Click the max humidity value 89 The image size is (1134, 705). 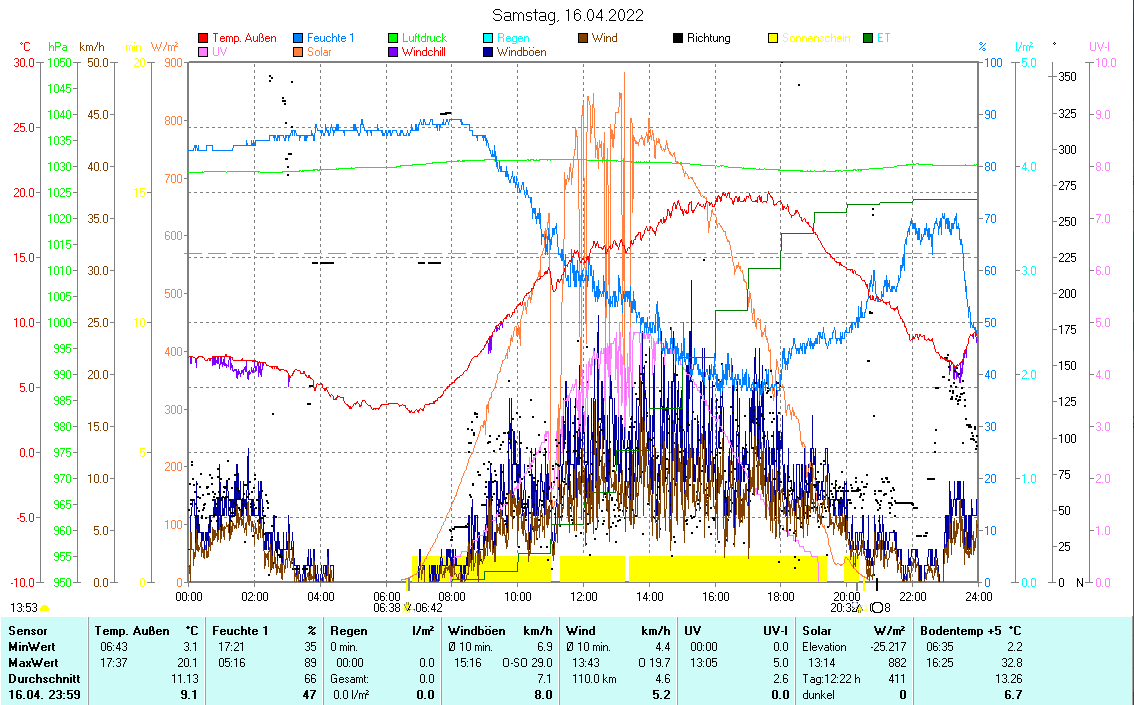click(310, 663)
